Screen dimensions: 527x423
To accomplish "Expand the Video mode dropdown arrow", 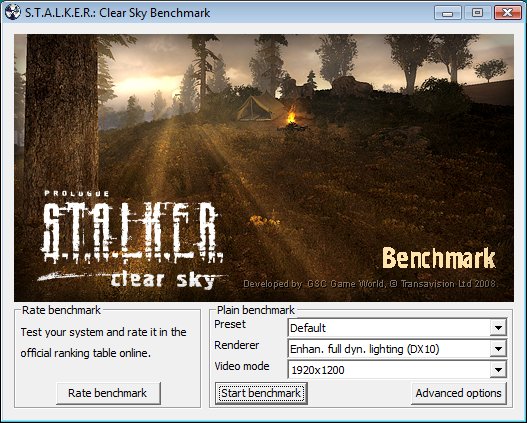I will (498, 370).
